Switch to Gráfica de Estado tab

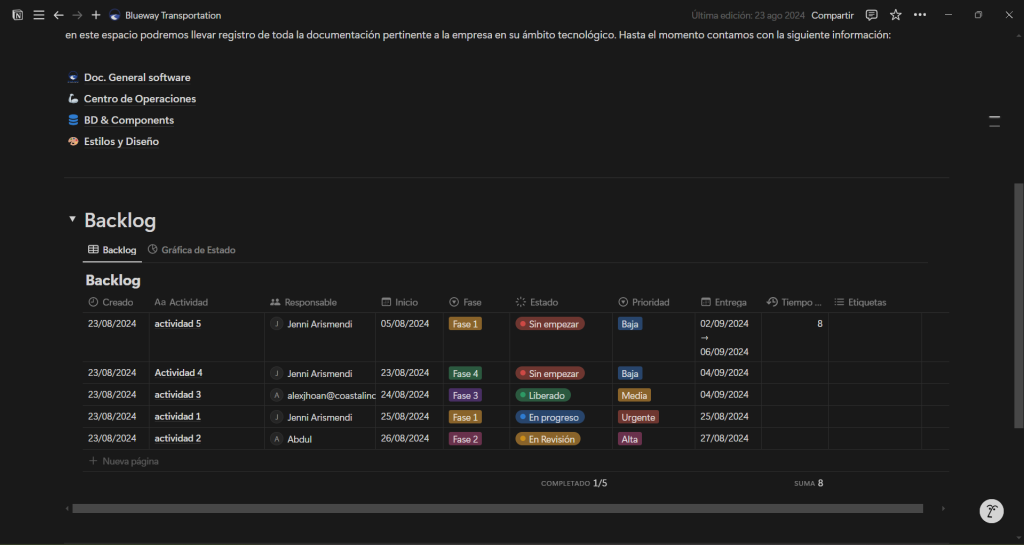pyautogui.click(x=191, y=250)
